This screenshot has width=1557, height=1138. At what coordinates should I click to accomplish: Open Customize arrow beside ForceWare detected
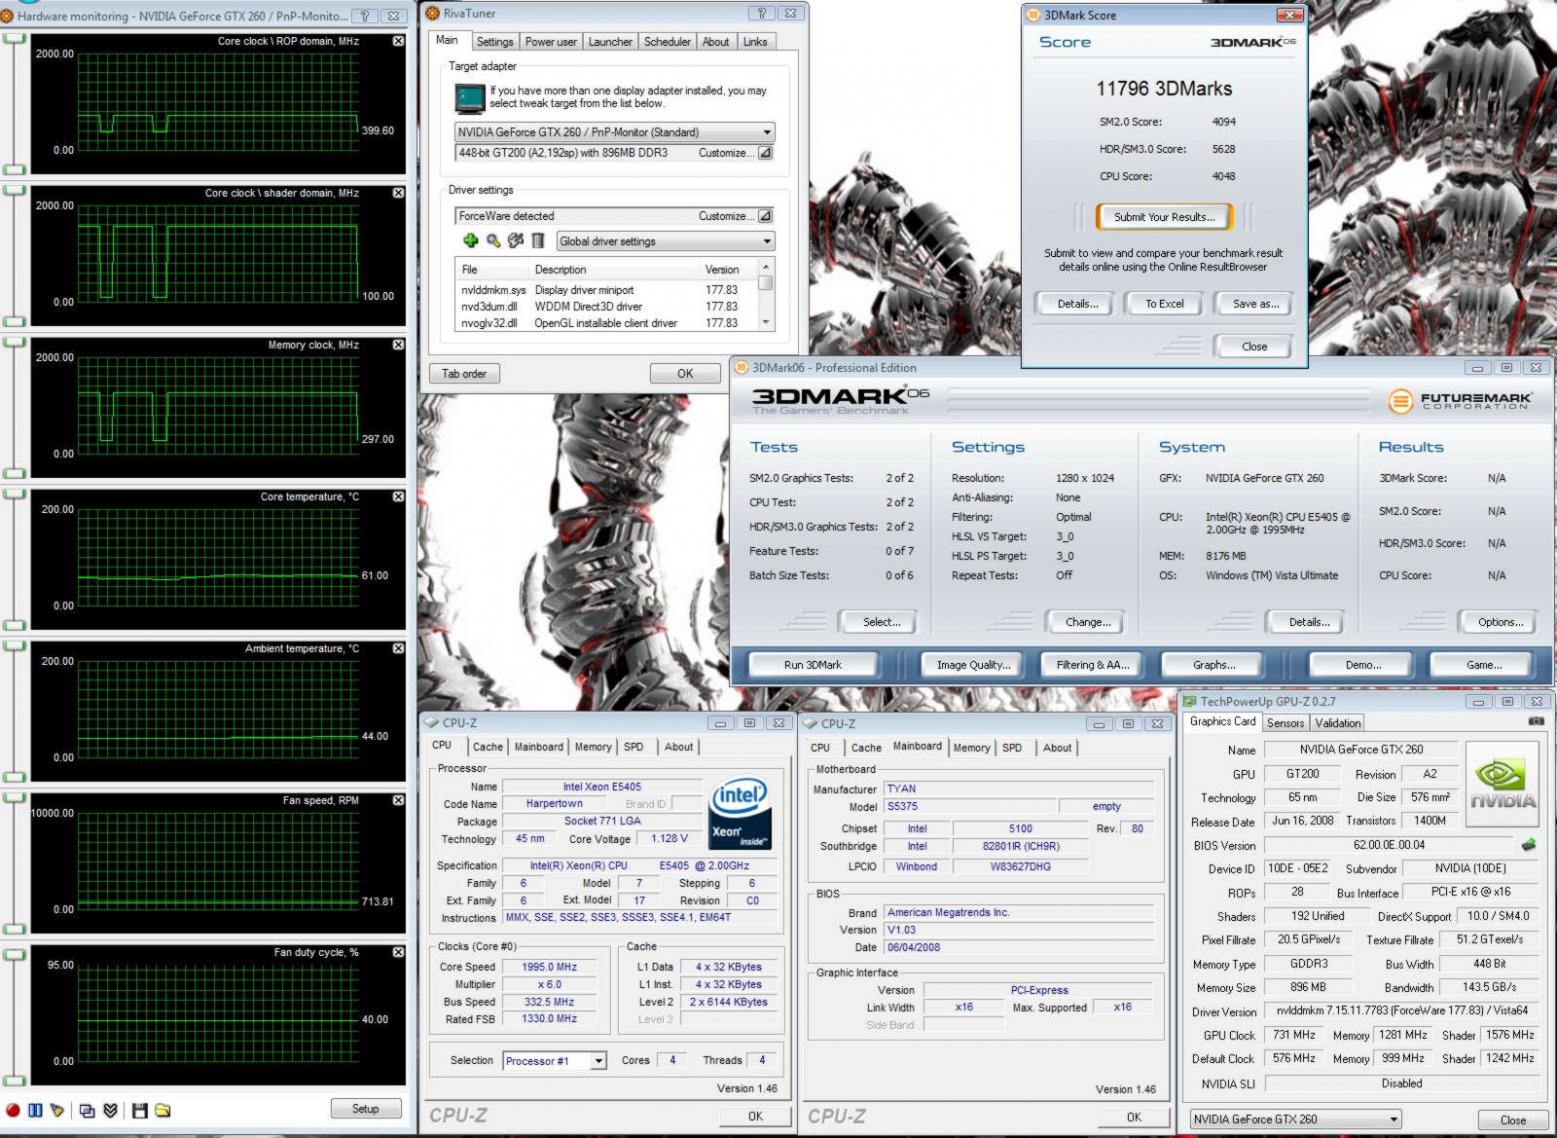coord(765,216)
